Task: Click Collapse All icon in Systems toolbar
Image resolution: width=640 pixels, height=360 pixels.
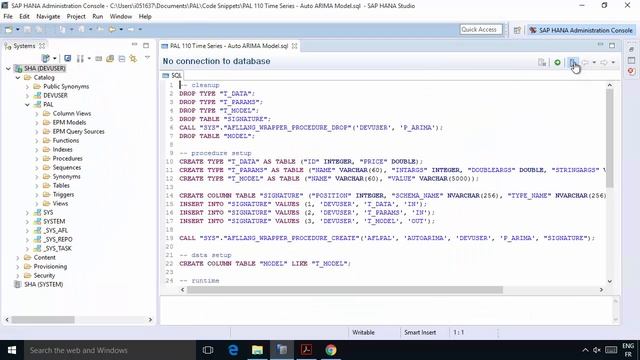Action: coord(122,59)
